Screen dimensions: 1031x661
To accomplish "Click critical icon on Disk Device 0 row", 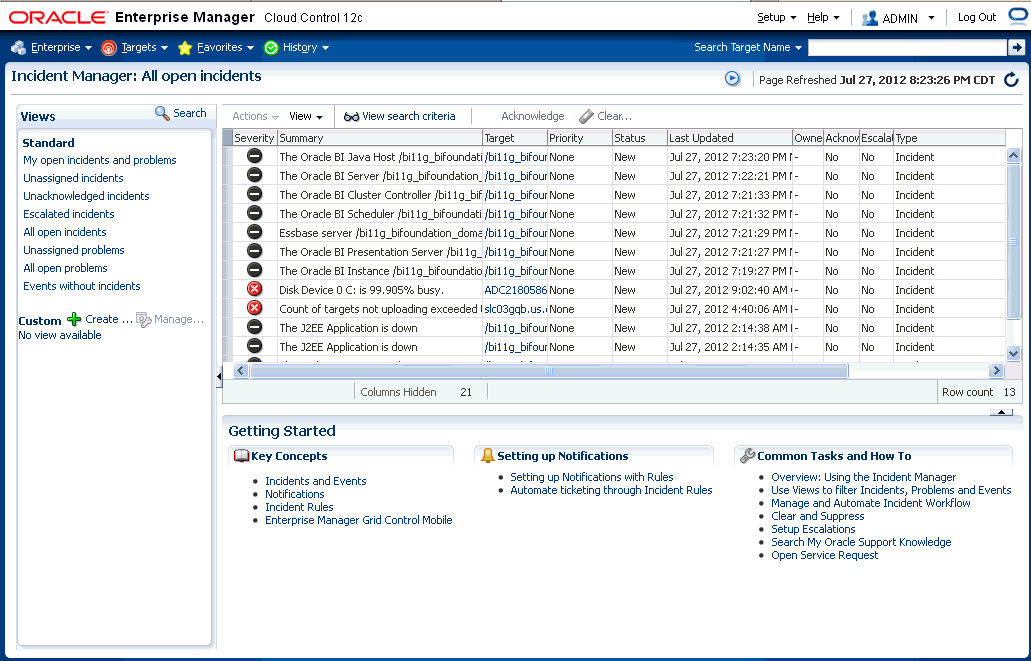I will (x=254, y=289).
